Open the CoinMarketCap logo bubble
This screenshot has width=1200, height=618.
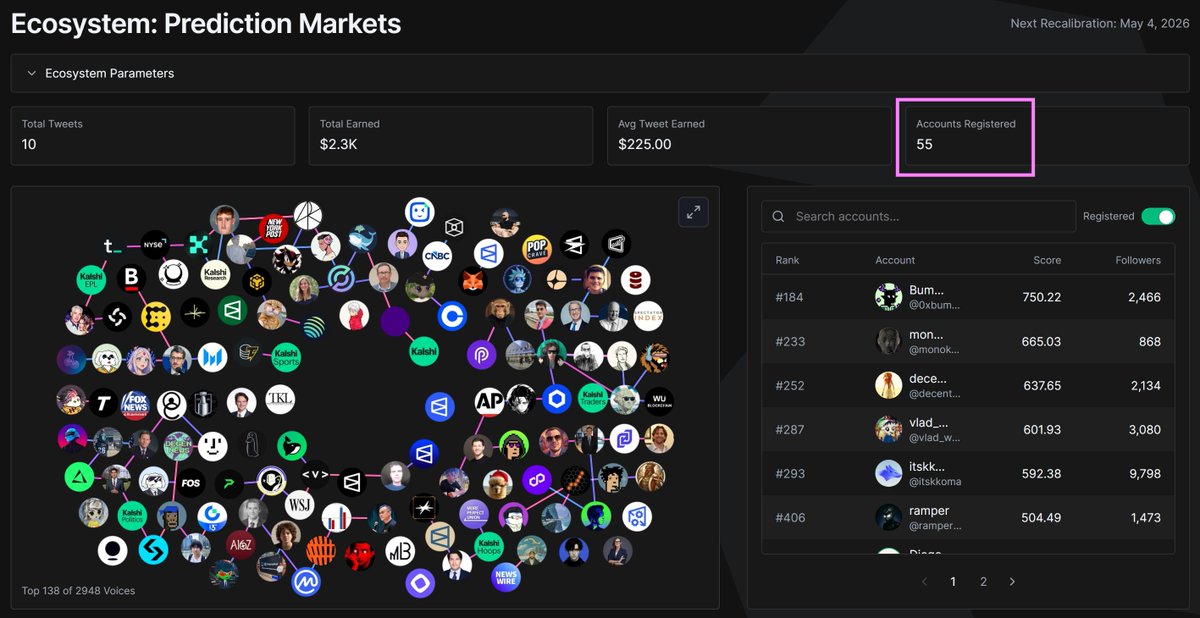pos(305,580)
